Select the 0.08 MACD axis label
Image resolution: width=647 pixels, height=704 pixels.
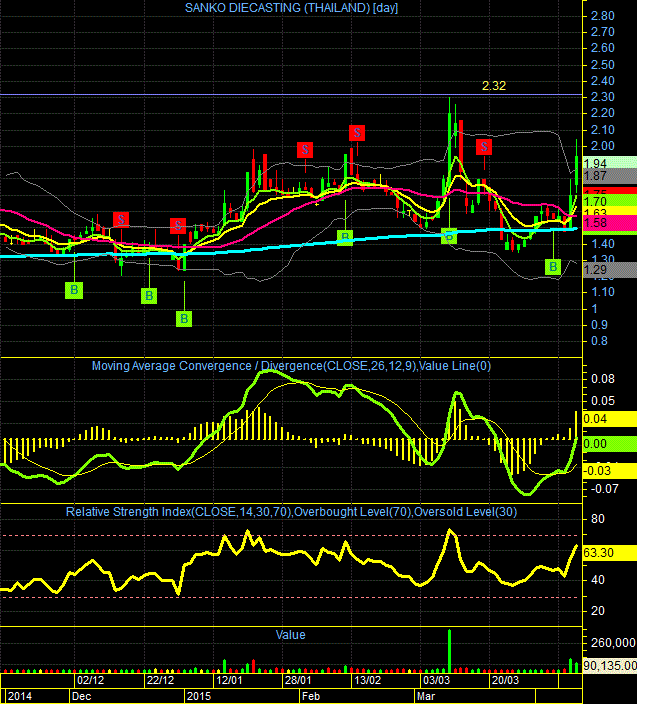(x=603, y=378)
